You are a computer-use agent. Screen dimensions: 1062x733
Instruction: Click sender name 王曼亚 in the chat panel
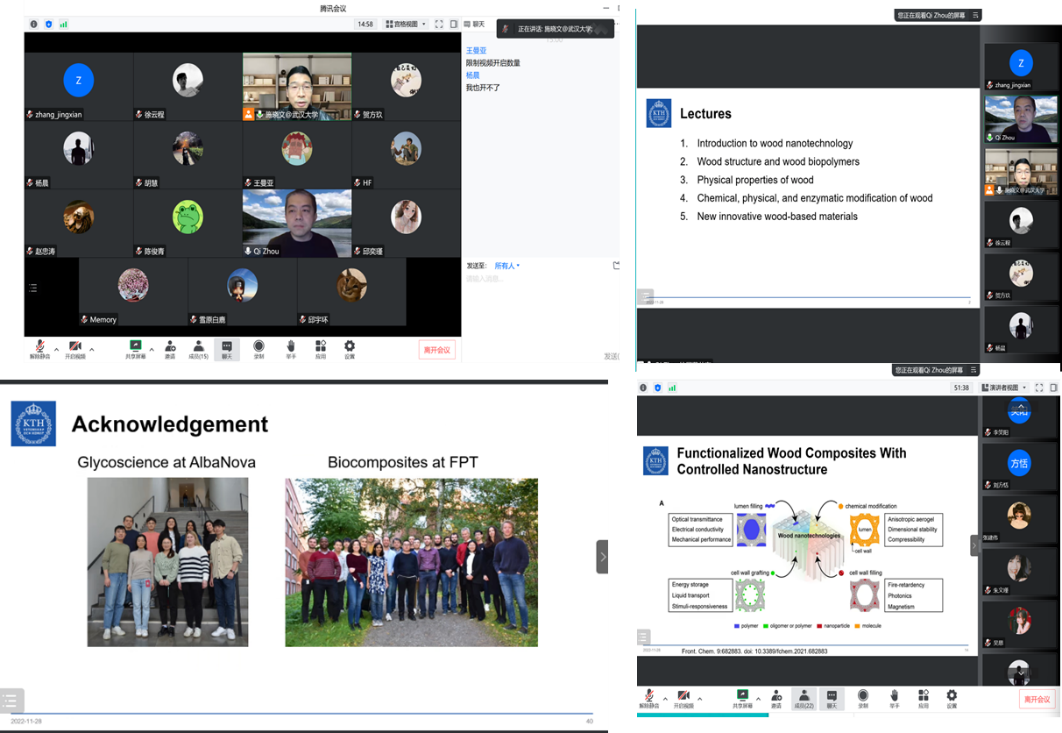(x=476, y=50)
